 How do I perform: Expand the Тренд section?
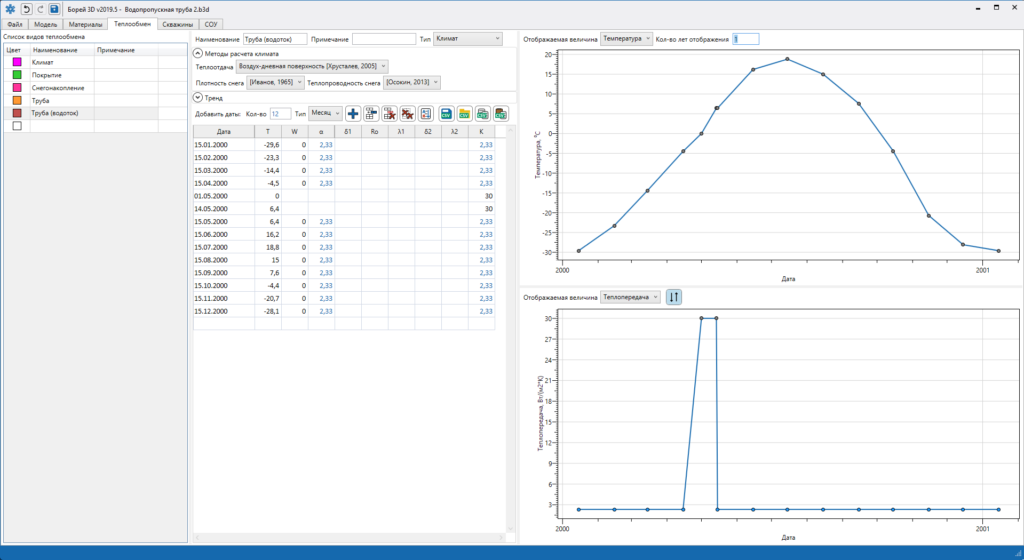pyautogui.click(x=198, y=98)
